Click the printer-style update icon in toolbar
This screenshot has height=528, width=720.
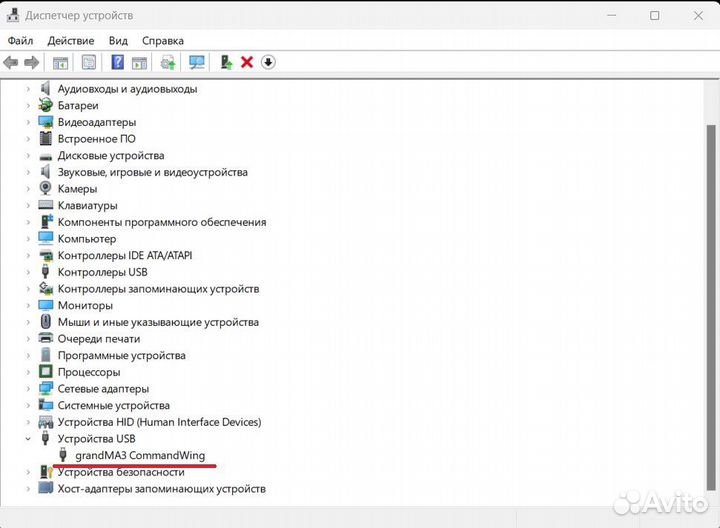(x=168, y=62)
